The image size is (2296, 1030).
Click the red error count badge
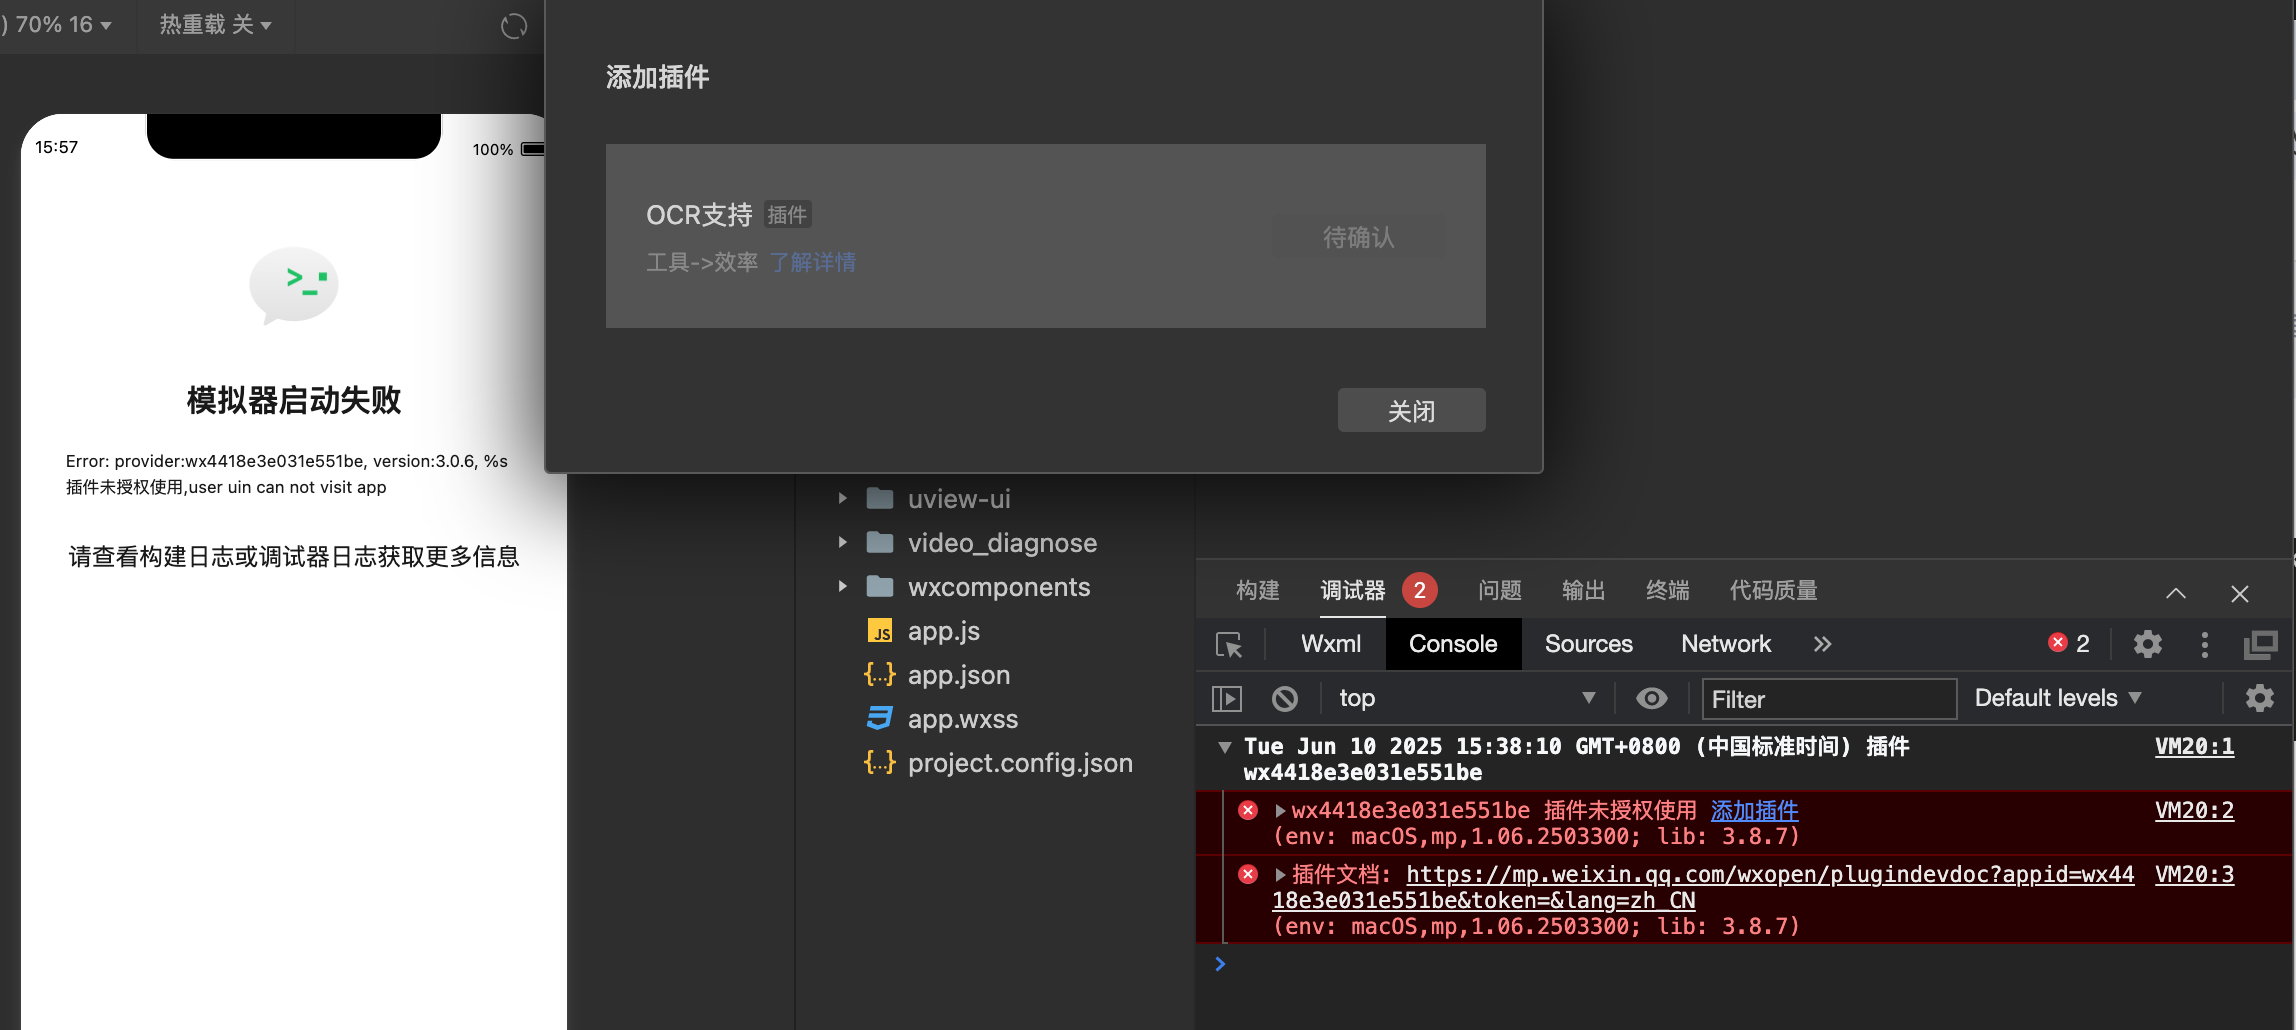click(x=2068, y=643)
